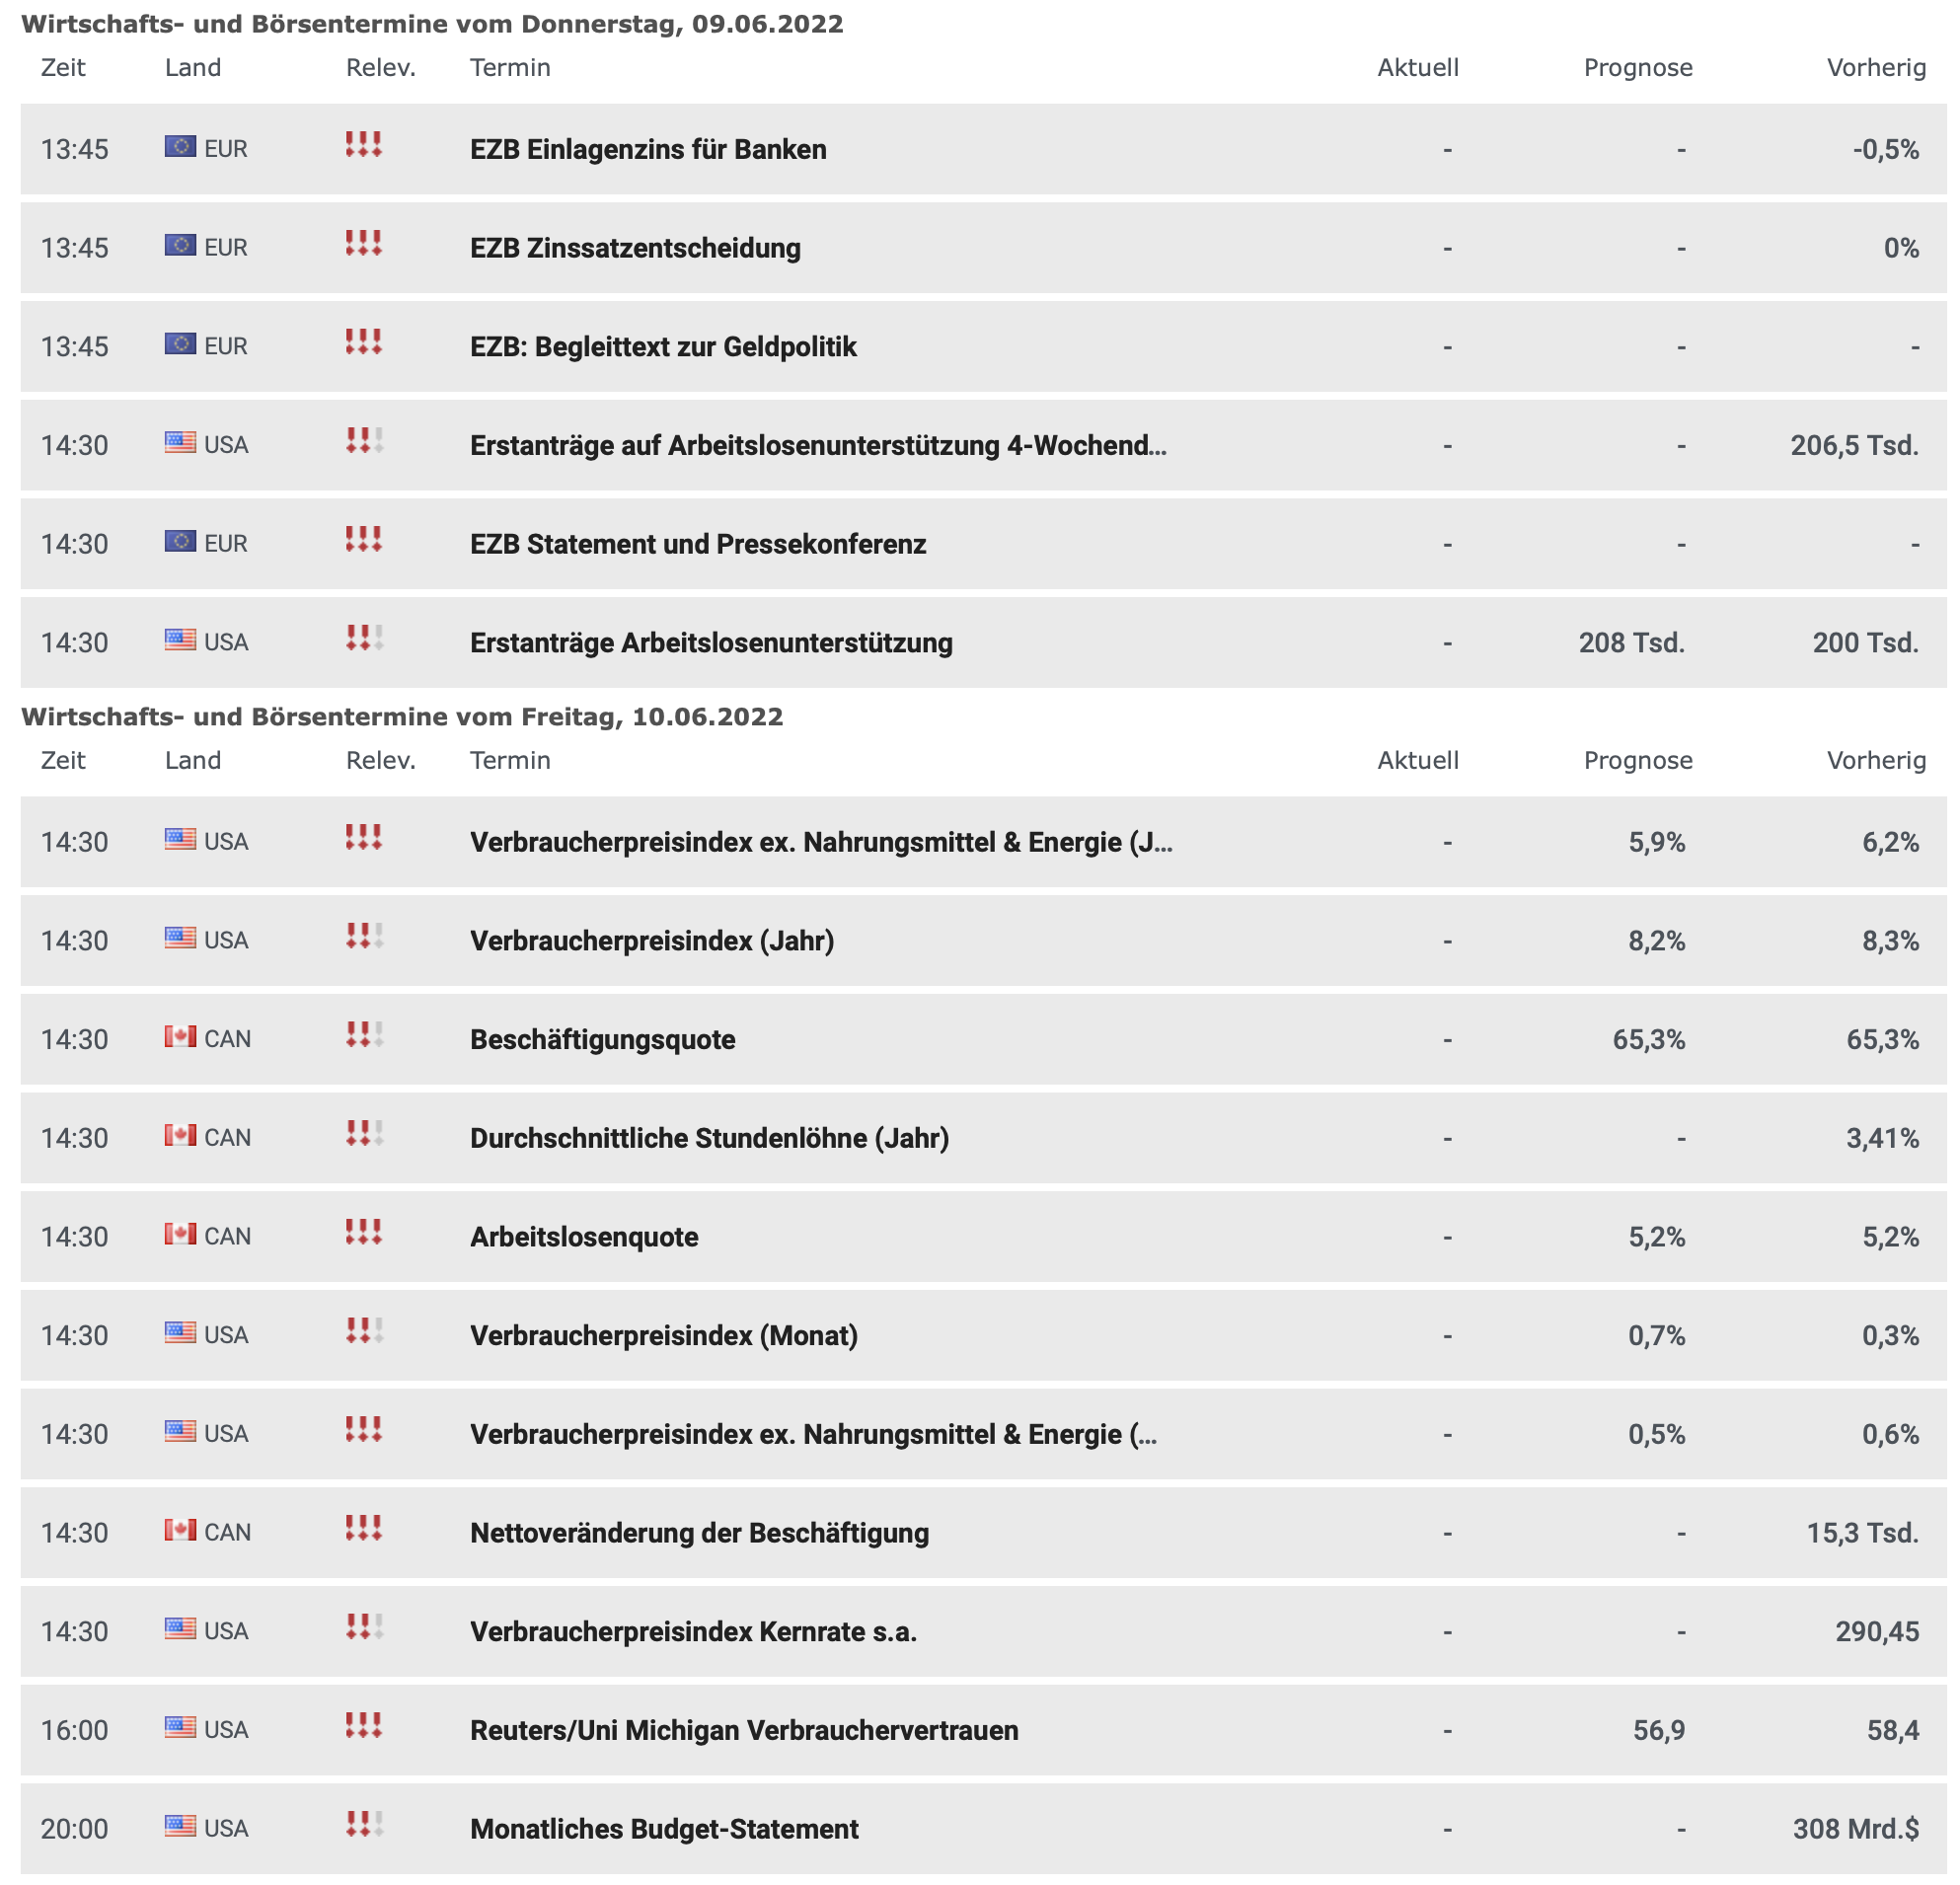Click the forecast value 56,9
This screenshot has height=1885, width=1960.
click(1659, 1731)
